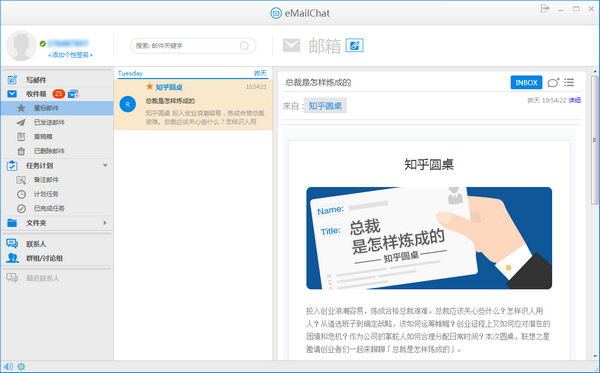600x373 pixels.
Task: Expand the 文件夹 section arrow
Action: pyautogui.click(x=105, y=223)
